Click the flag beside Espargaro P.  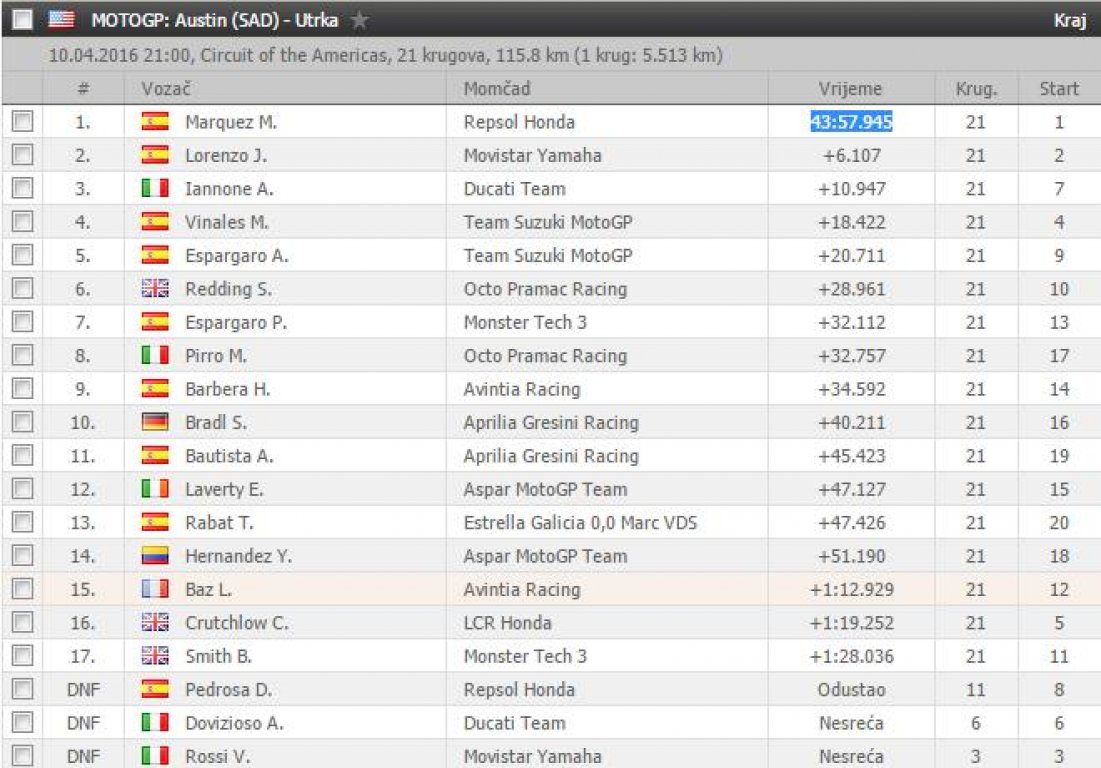click(x=155, y=322)
